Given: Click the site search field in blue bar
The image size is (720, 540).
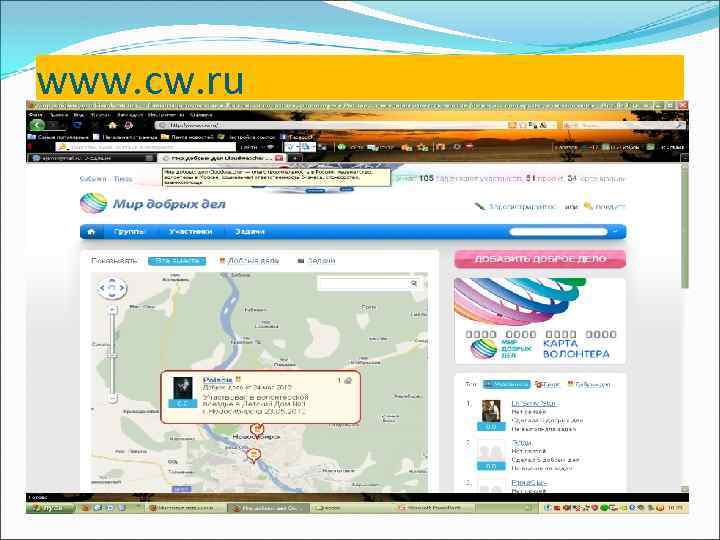Looking at the screenshot, I should (x=558, y=232).
